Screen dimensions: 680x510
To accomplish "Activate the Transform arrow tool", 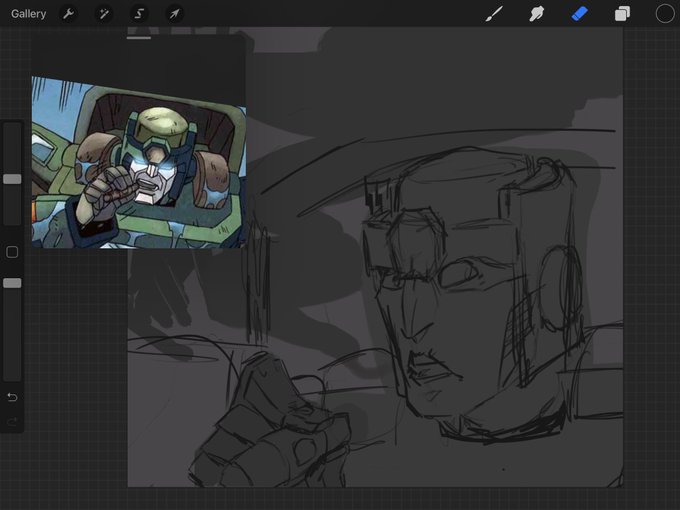I will tap(174, 14).
